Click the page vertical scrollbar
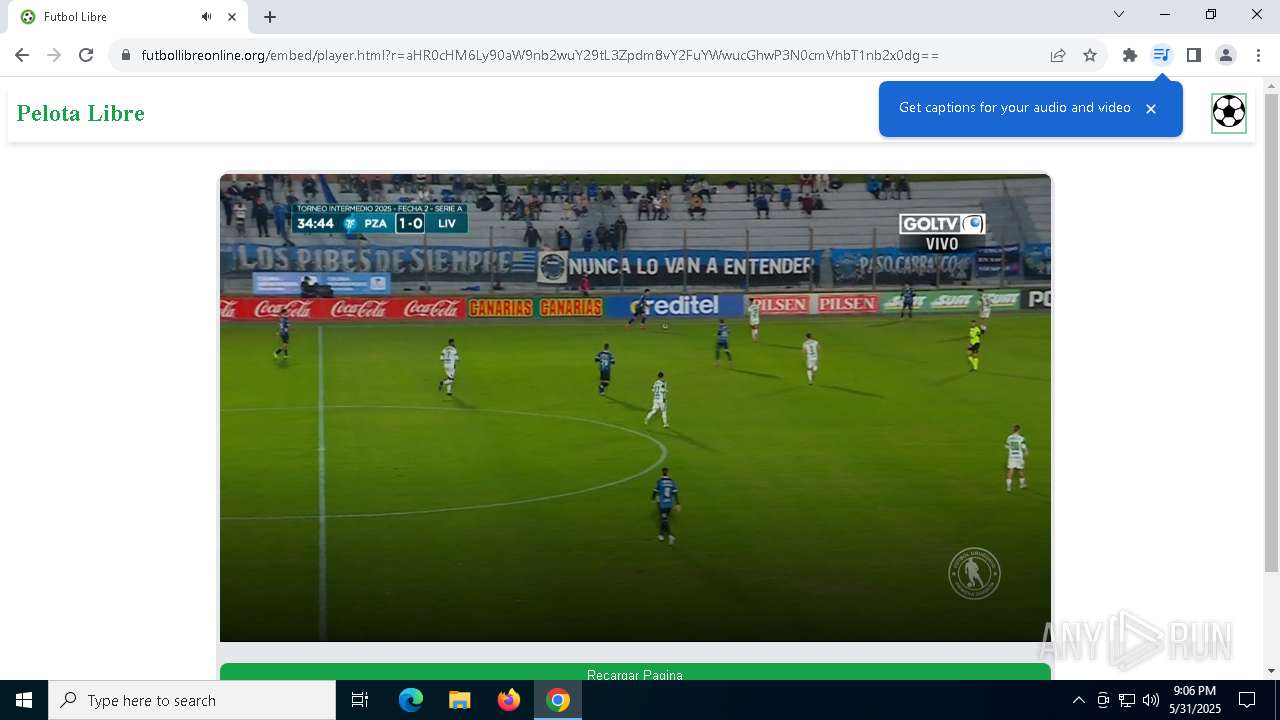The height and width of the screenshot is (720, 1280). [x=1271, y=333]
